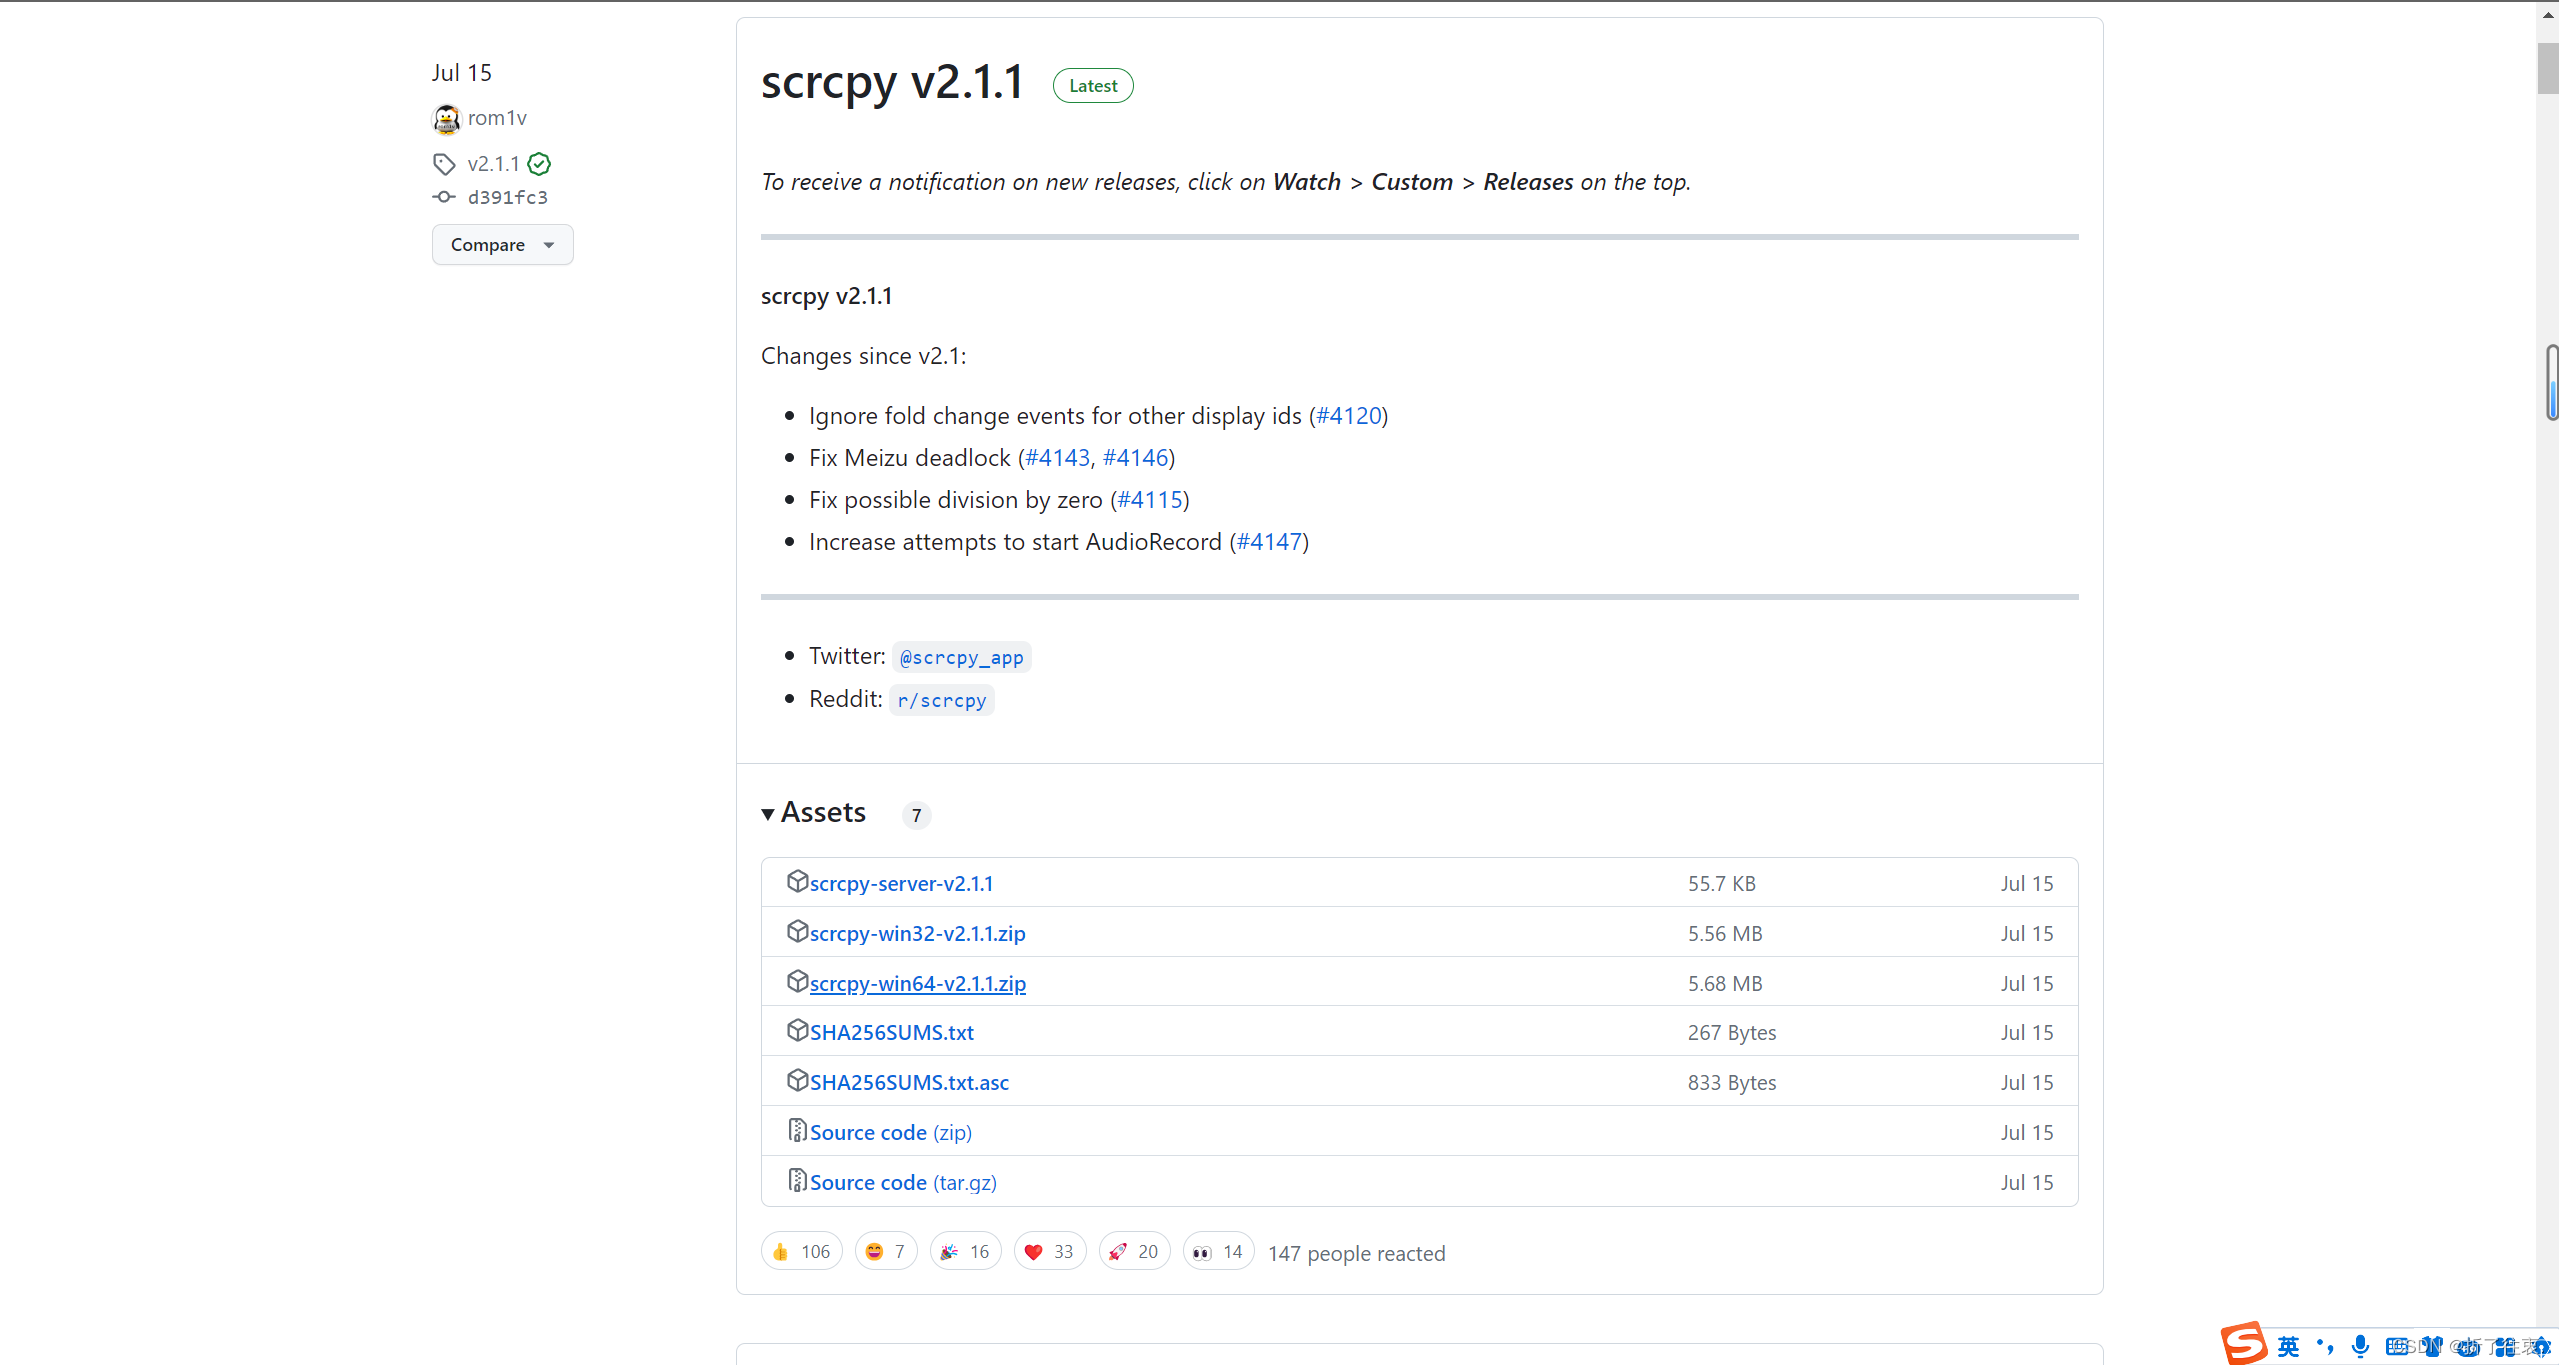Collapse the Assets section
The height and width of the screenshot is (1365, 2559).
(813, 813)
